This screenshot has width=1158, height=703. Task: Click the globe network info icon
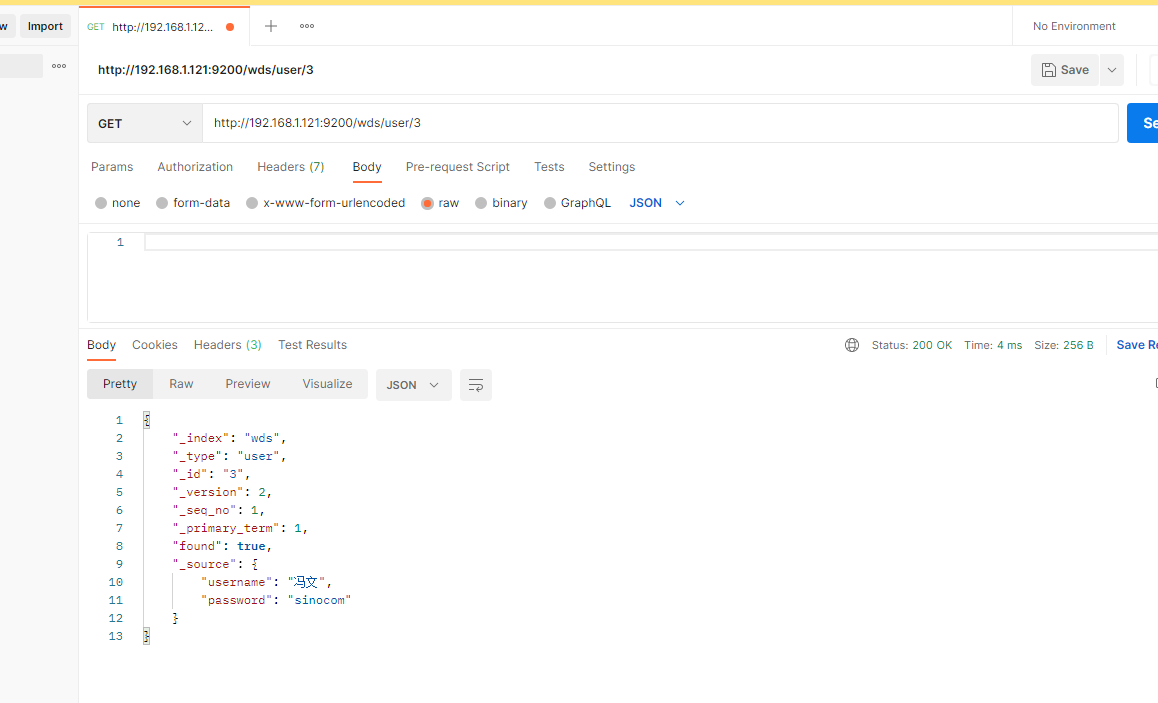(852, 345)
